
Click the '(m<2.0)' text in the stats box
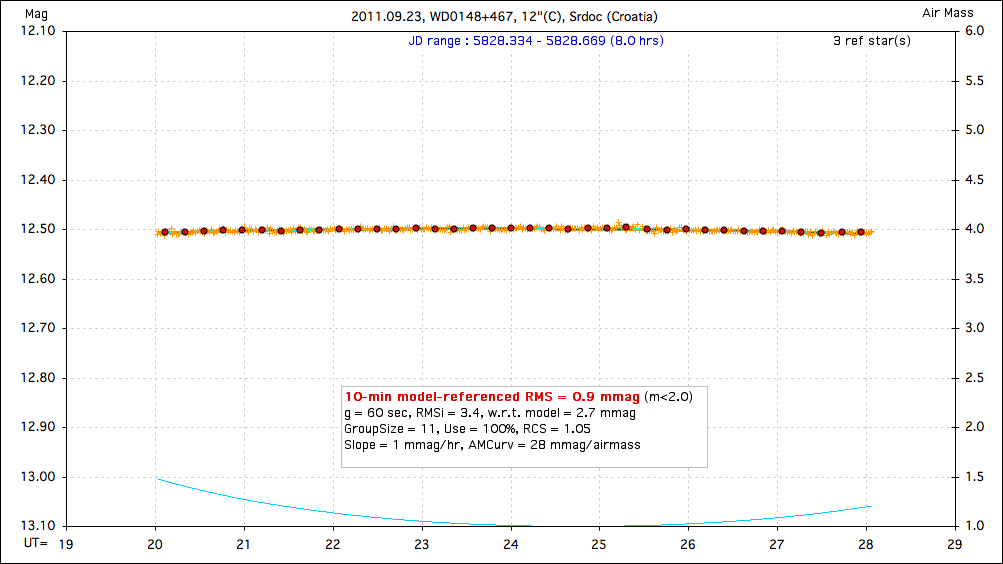668,397
